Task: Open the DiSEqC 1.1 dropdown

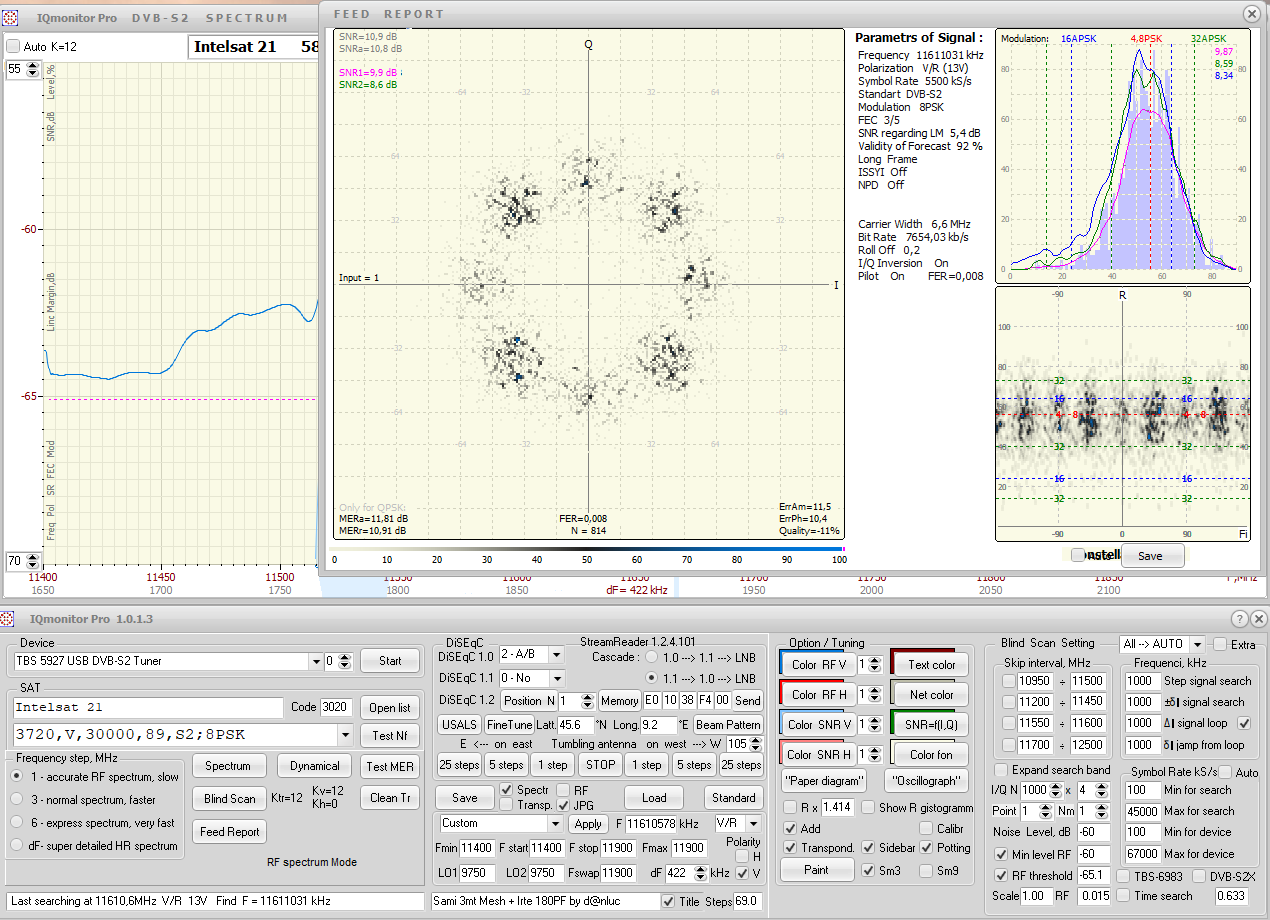Action: point(557,678)
